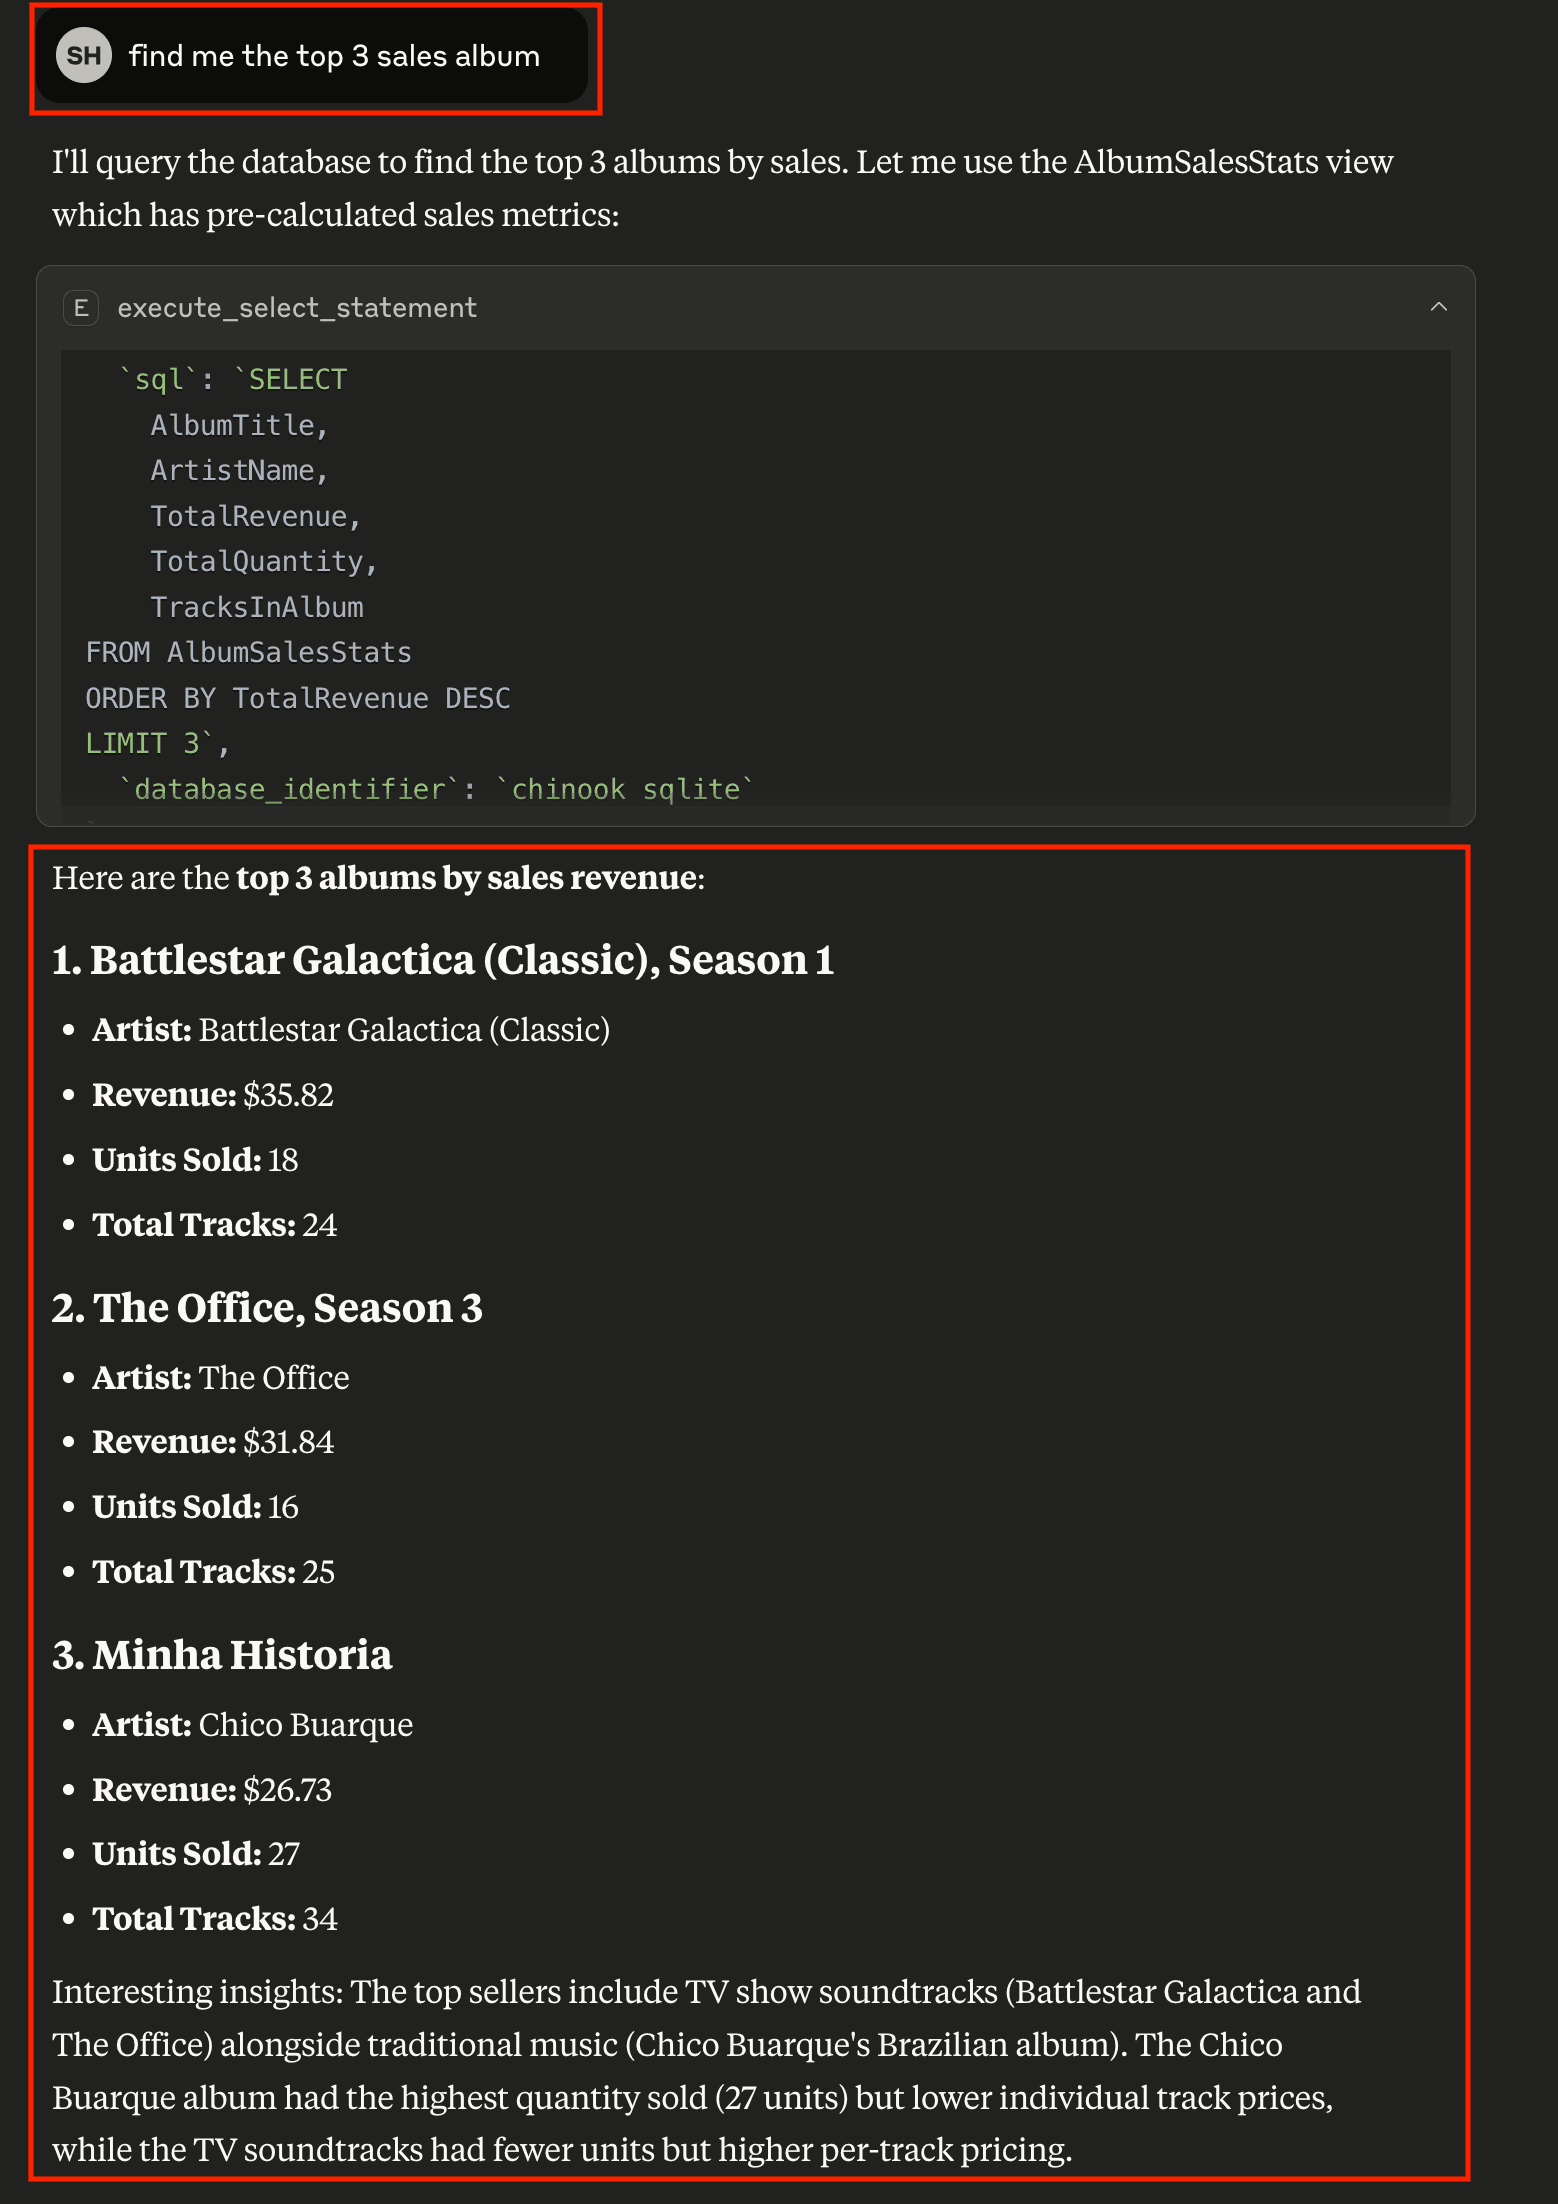Viewport: 1558px width, 2204px height.
Task: Click 'Artist: The Office' bullet
Action: click(x=220, y=1378)
